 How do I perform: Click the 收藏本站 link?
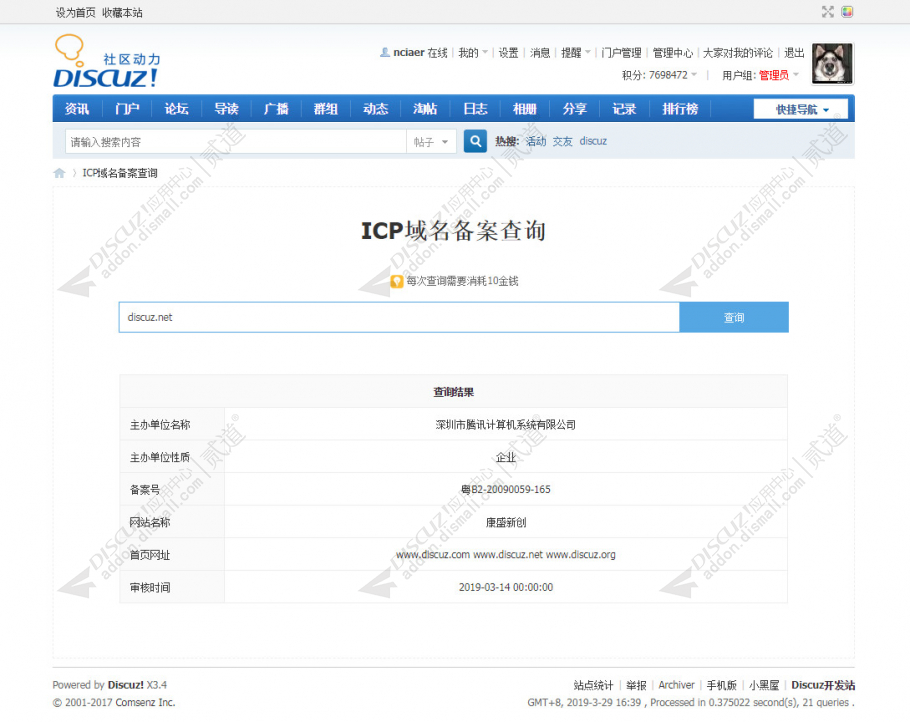[x=122, y=13]
